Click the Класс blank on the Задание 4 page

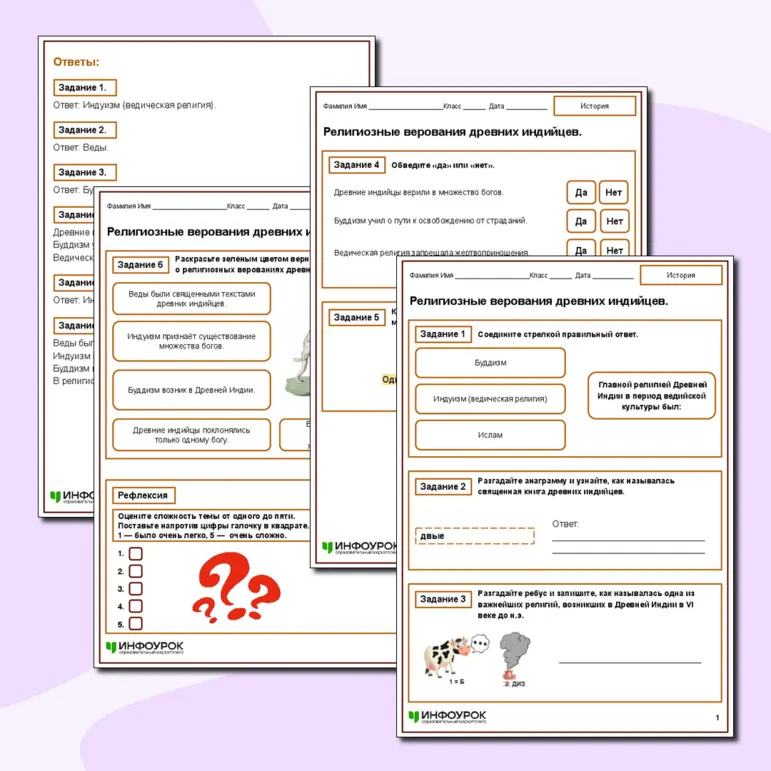(x=474, y=107)
